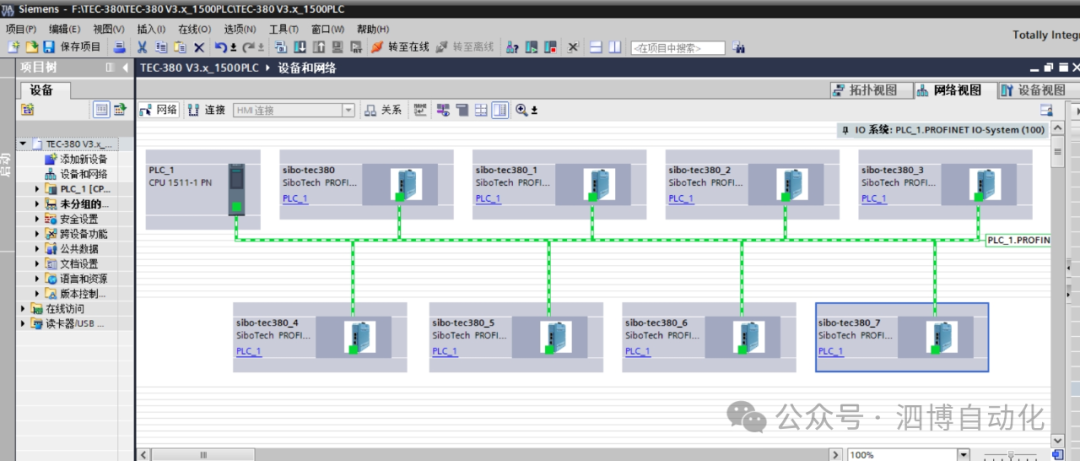Compile the project with the compile icon

(x=280, y=48)
